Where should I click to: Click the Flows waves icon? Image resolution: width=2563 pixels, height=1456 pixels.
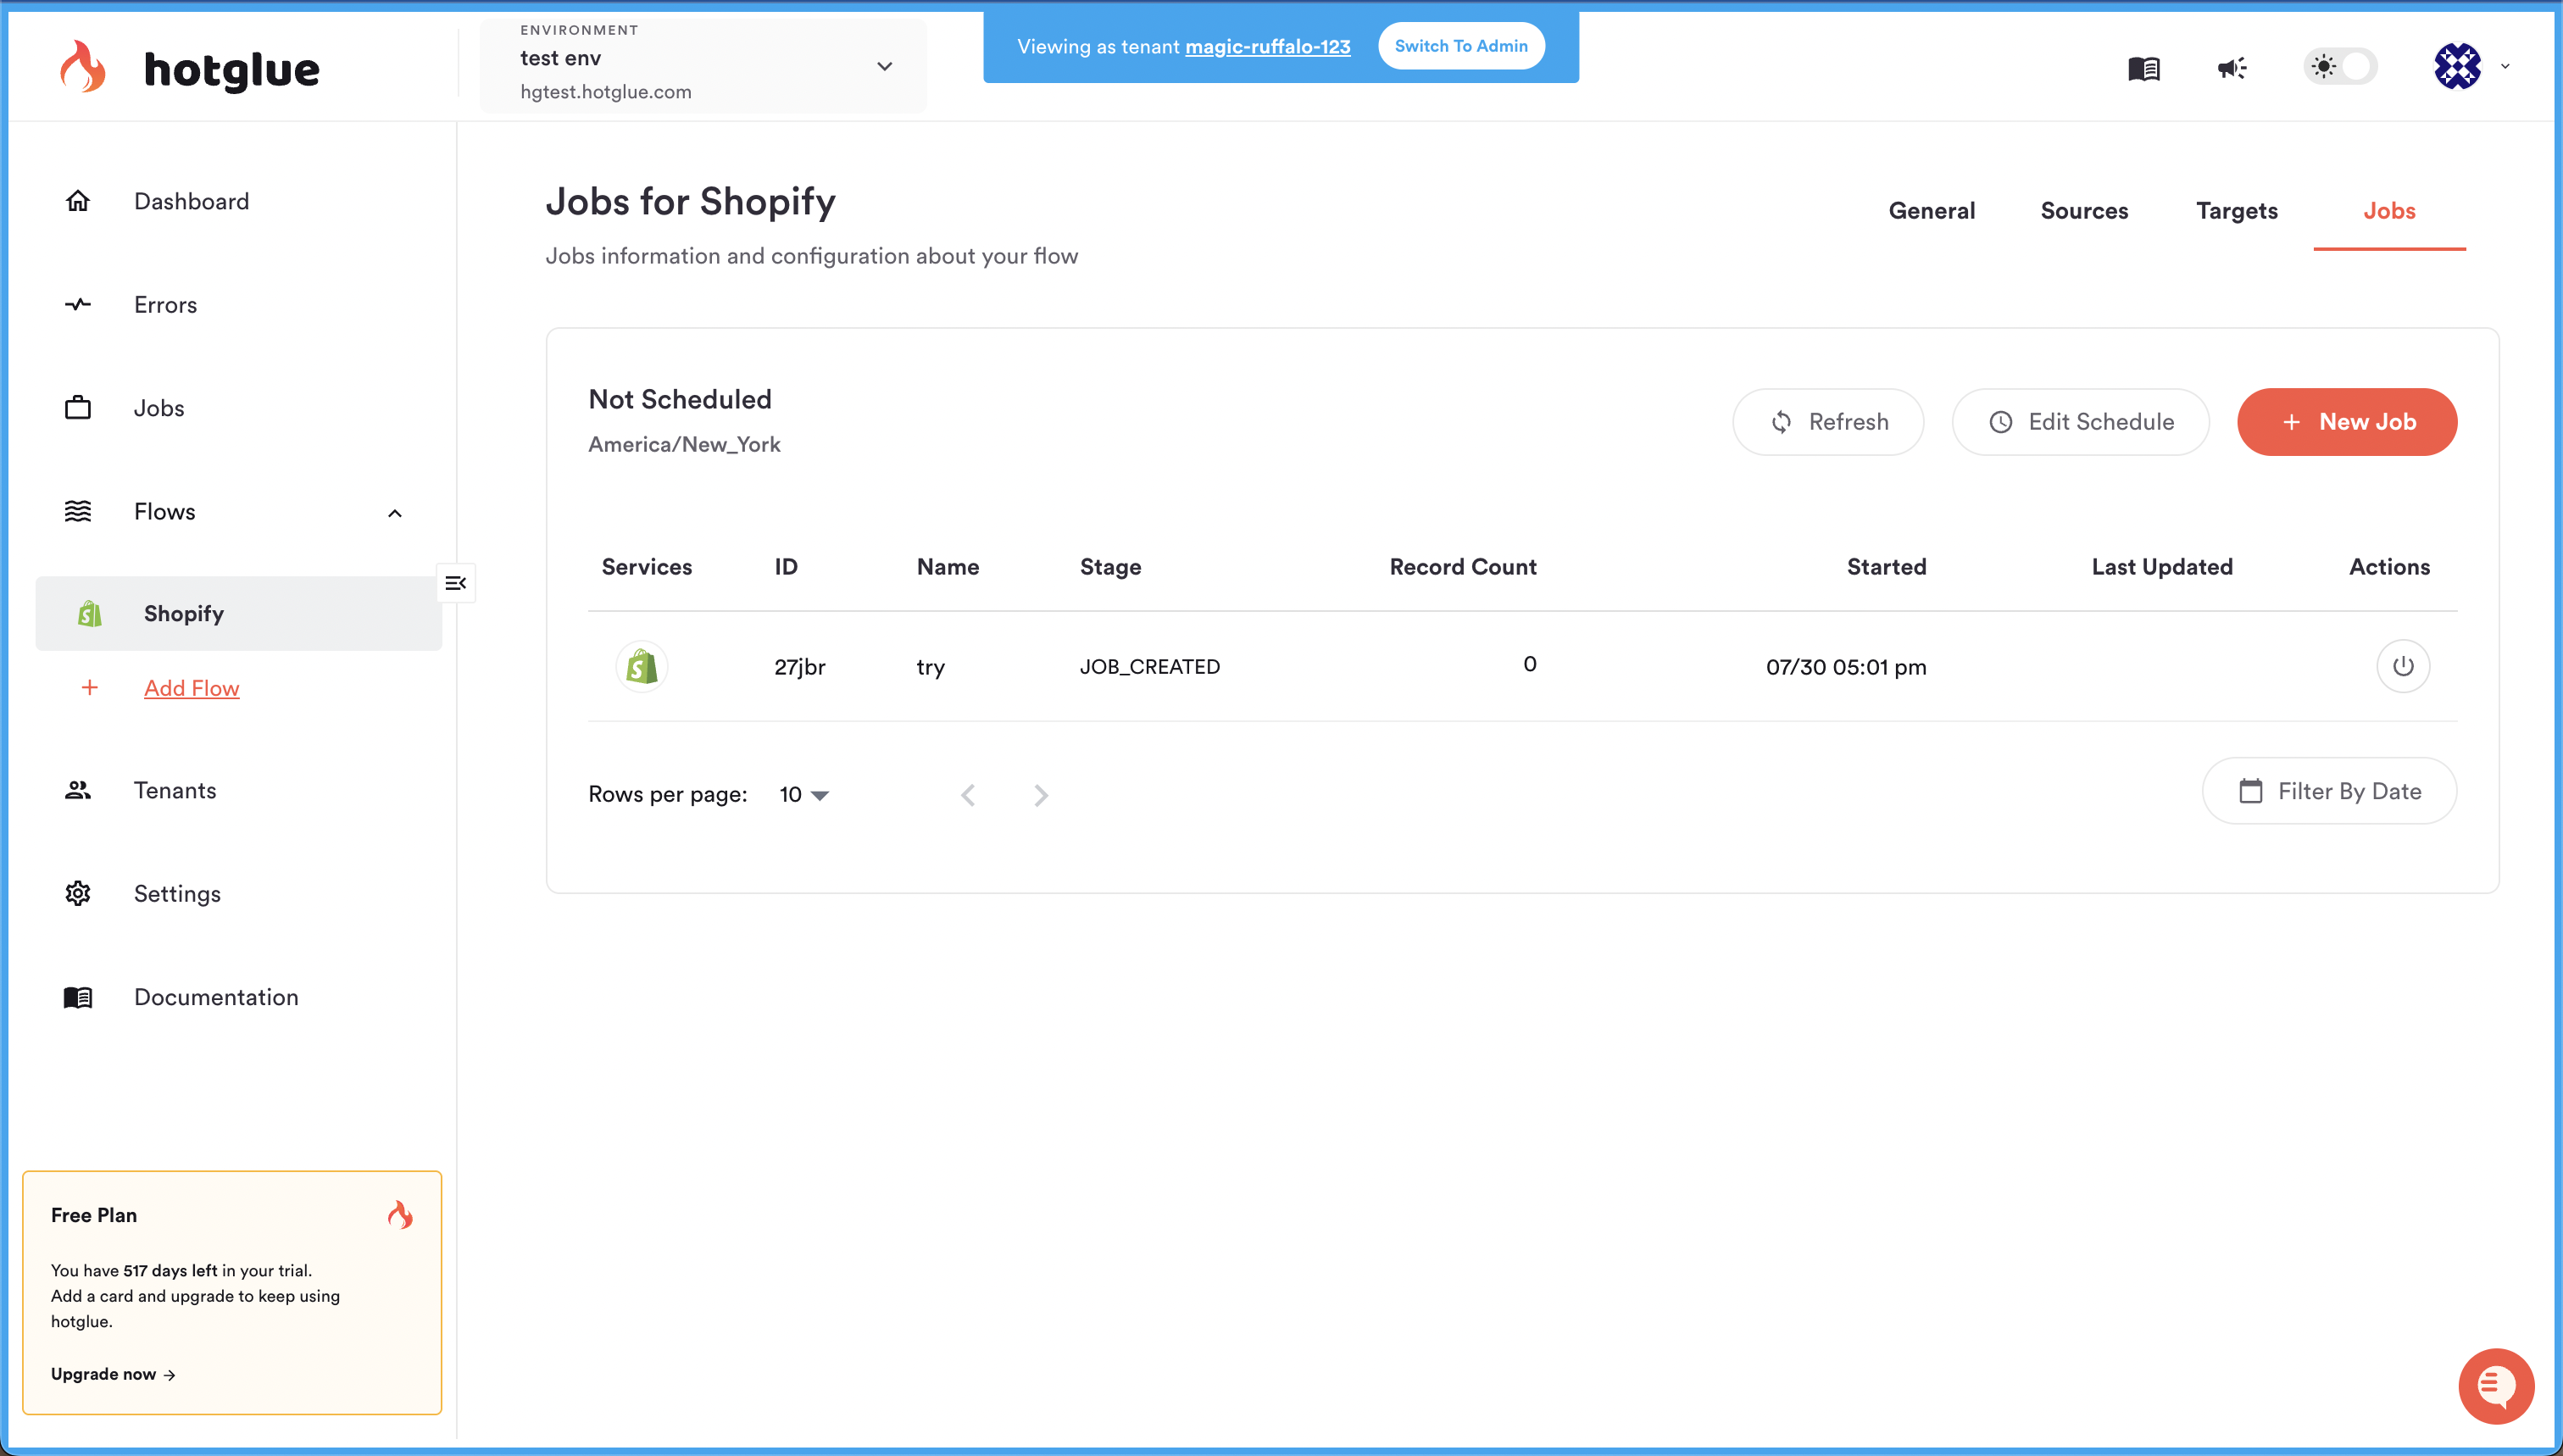coord(78,511)
